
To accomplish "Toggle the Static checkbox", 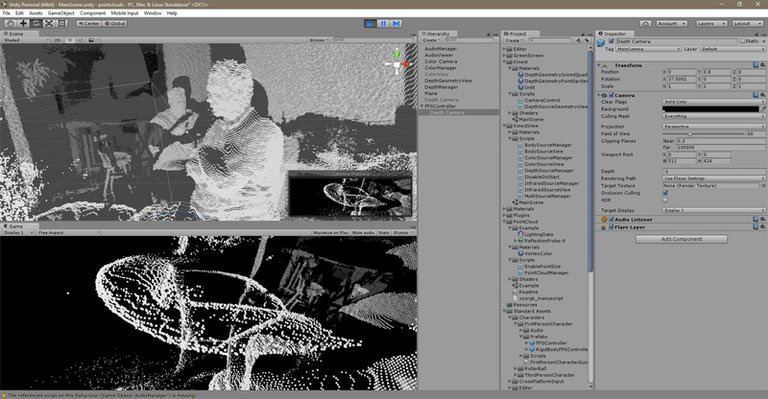I will click(x=742, y=42).
